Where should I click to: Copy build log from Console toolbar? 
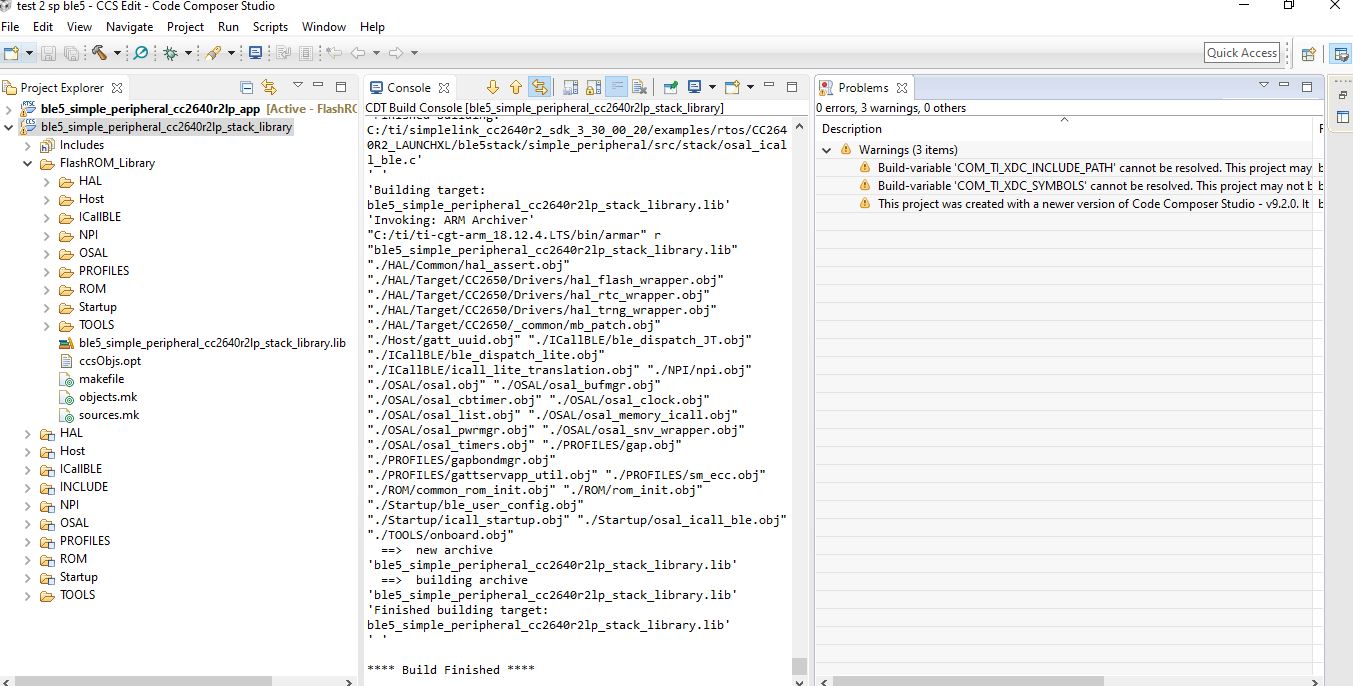570,87
